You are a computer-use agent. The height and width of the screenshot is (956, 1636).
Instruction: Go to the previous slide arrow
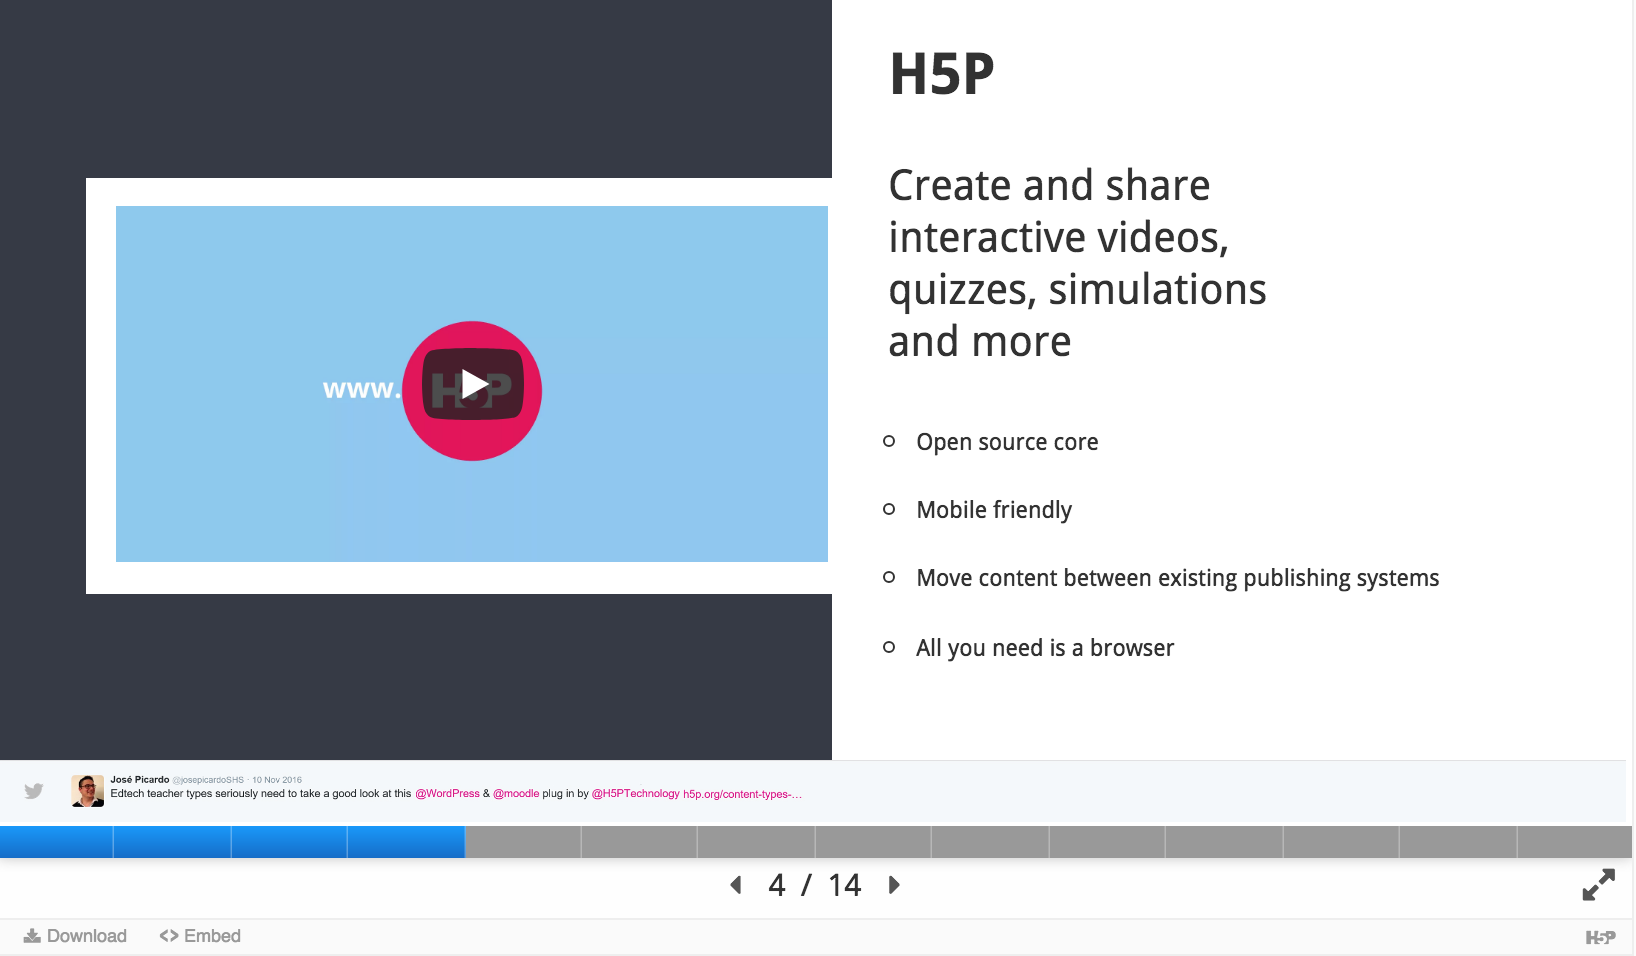[x=736, y=885]
